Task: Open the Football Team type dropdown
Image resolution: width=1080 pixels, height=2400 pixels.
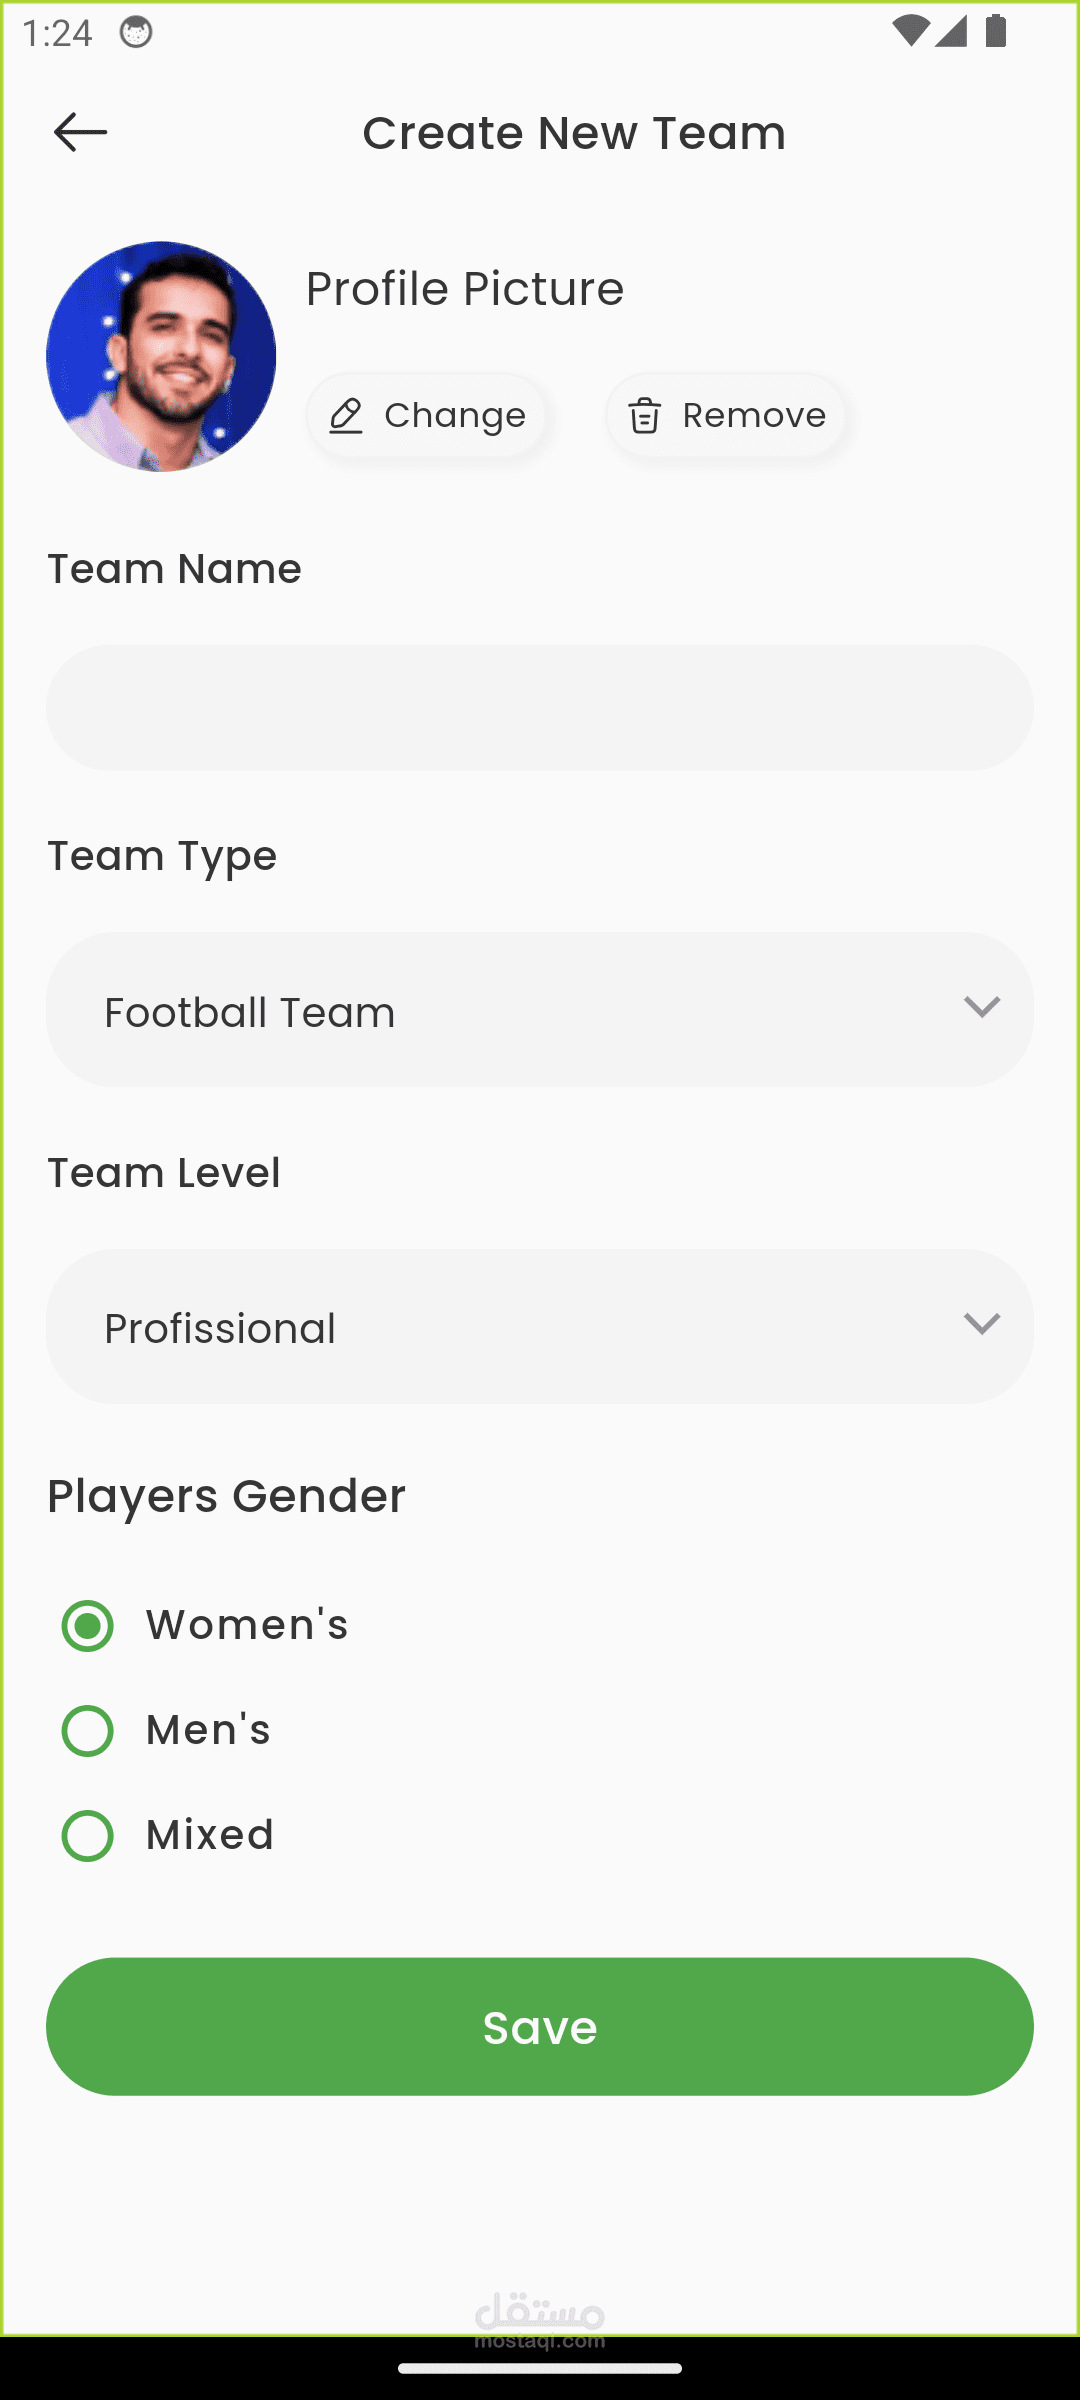Action: click(x=540, y=1010)
